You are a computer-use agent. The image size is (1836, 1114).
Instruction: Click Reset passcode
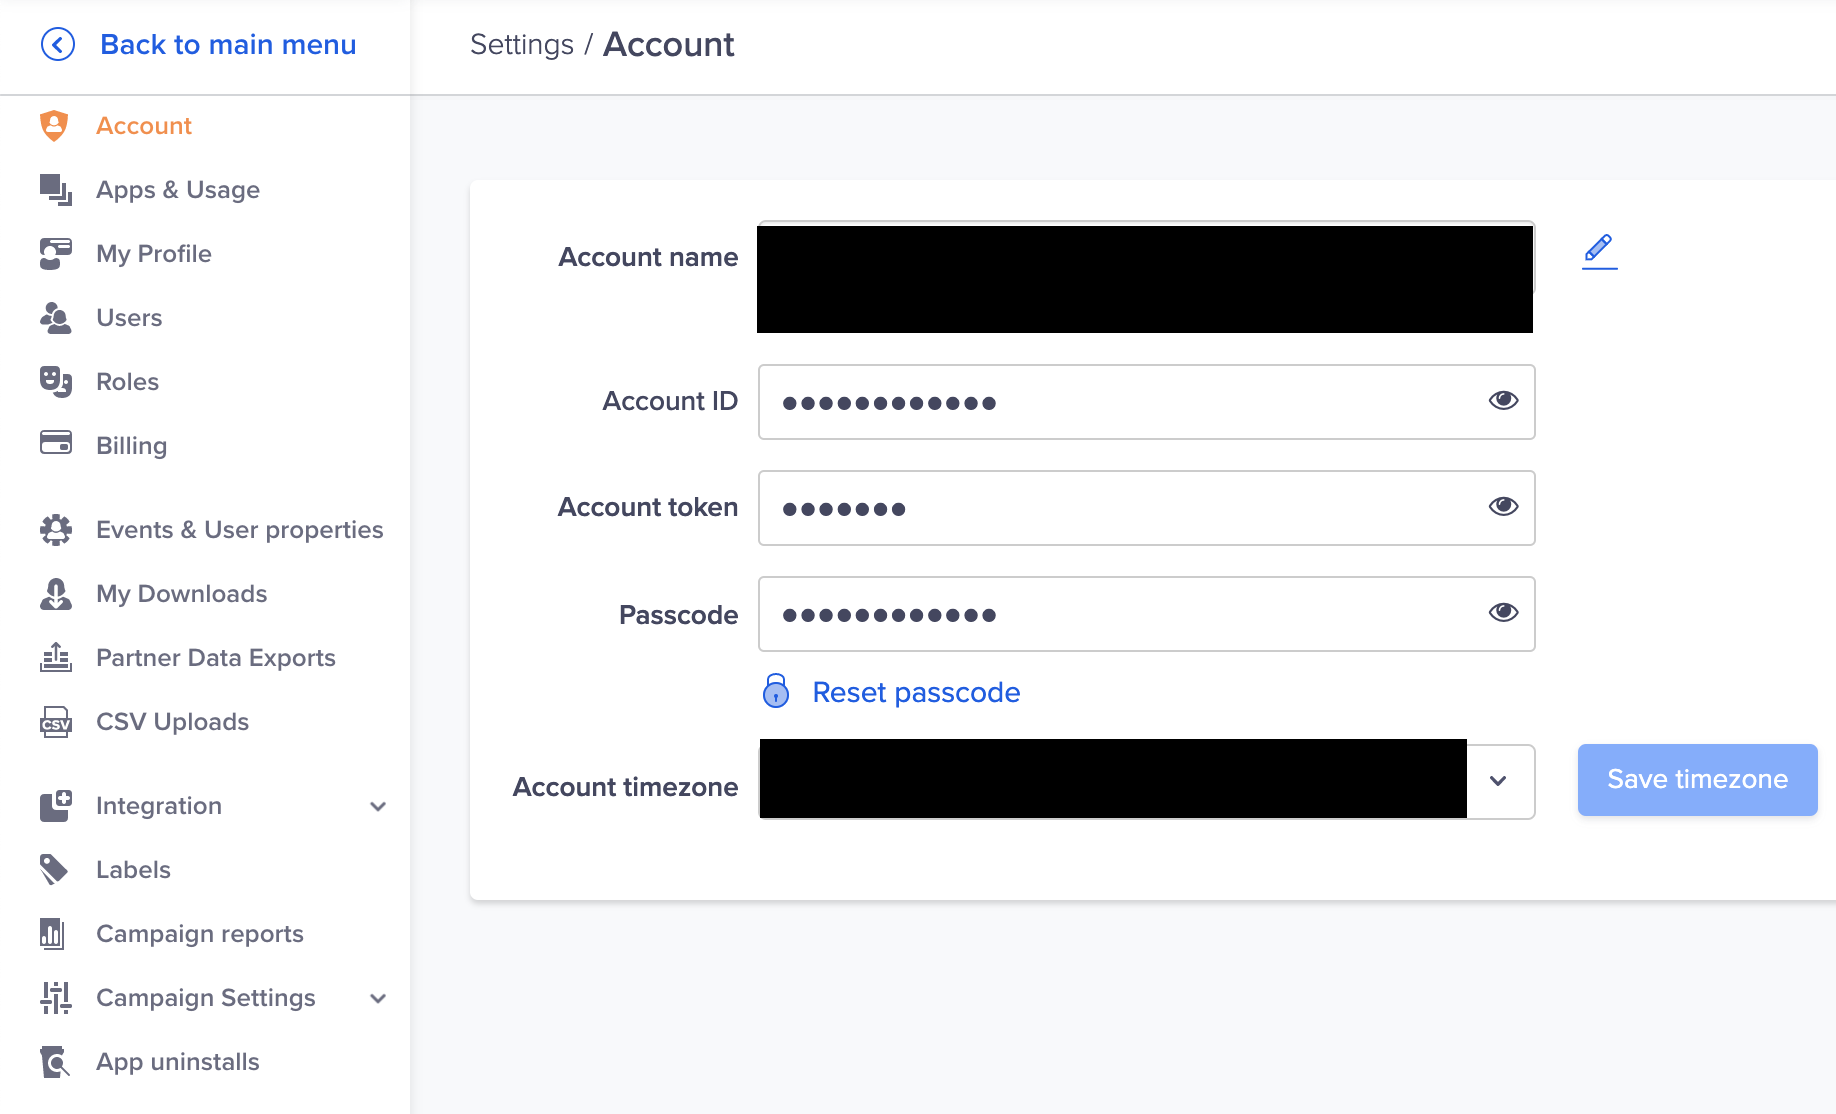[x=915, y=691]
